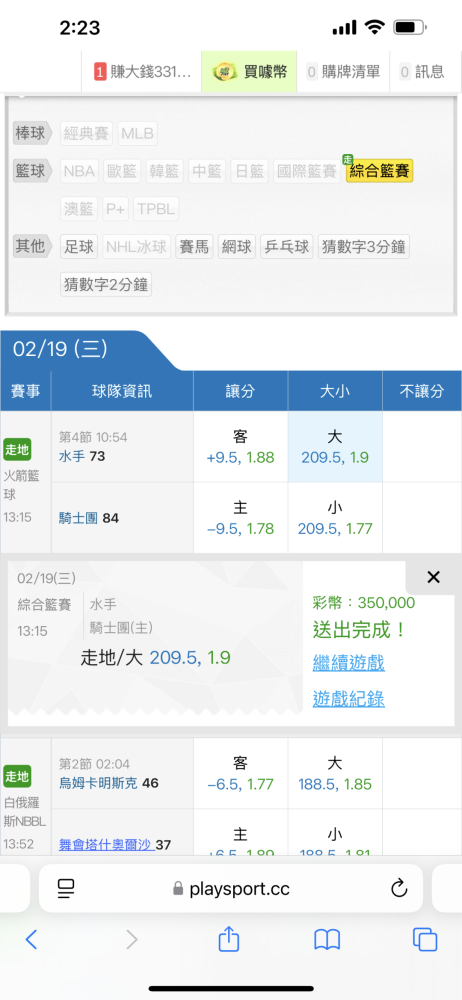
Task: Tap playsport.cc address bar
Action: click(x=231, y=888)
